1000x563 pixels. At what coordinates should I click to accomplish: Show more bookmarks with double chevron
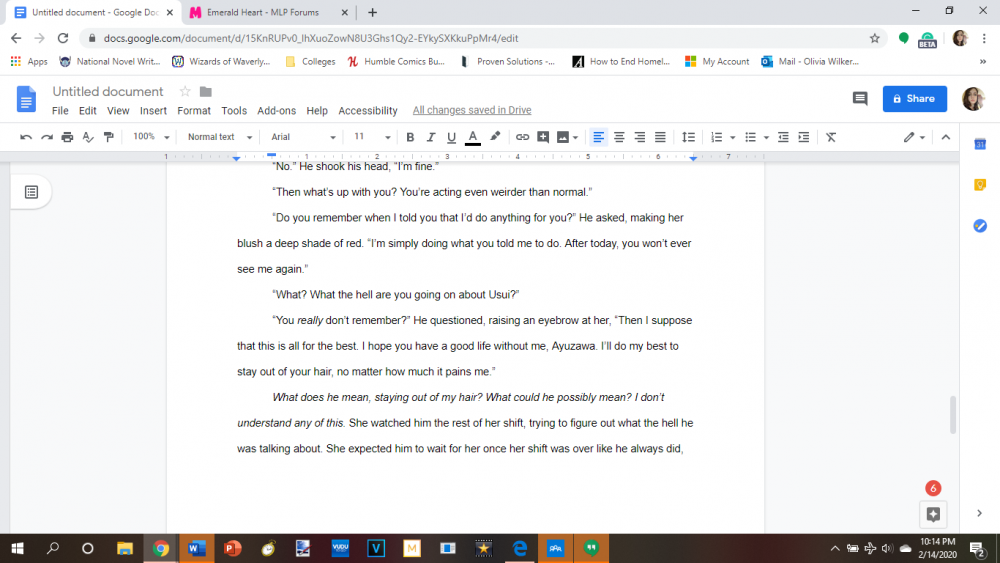coord(983,62)
